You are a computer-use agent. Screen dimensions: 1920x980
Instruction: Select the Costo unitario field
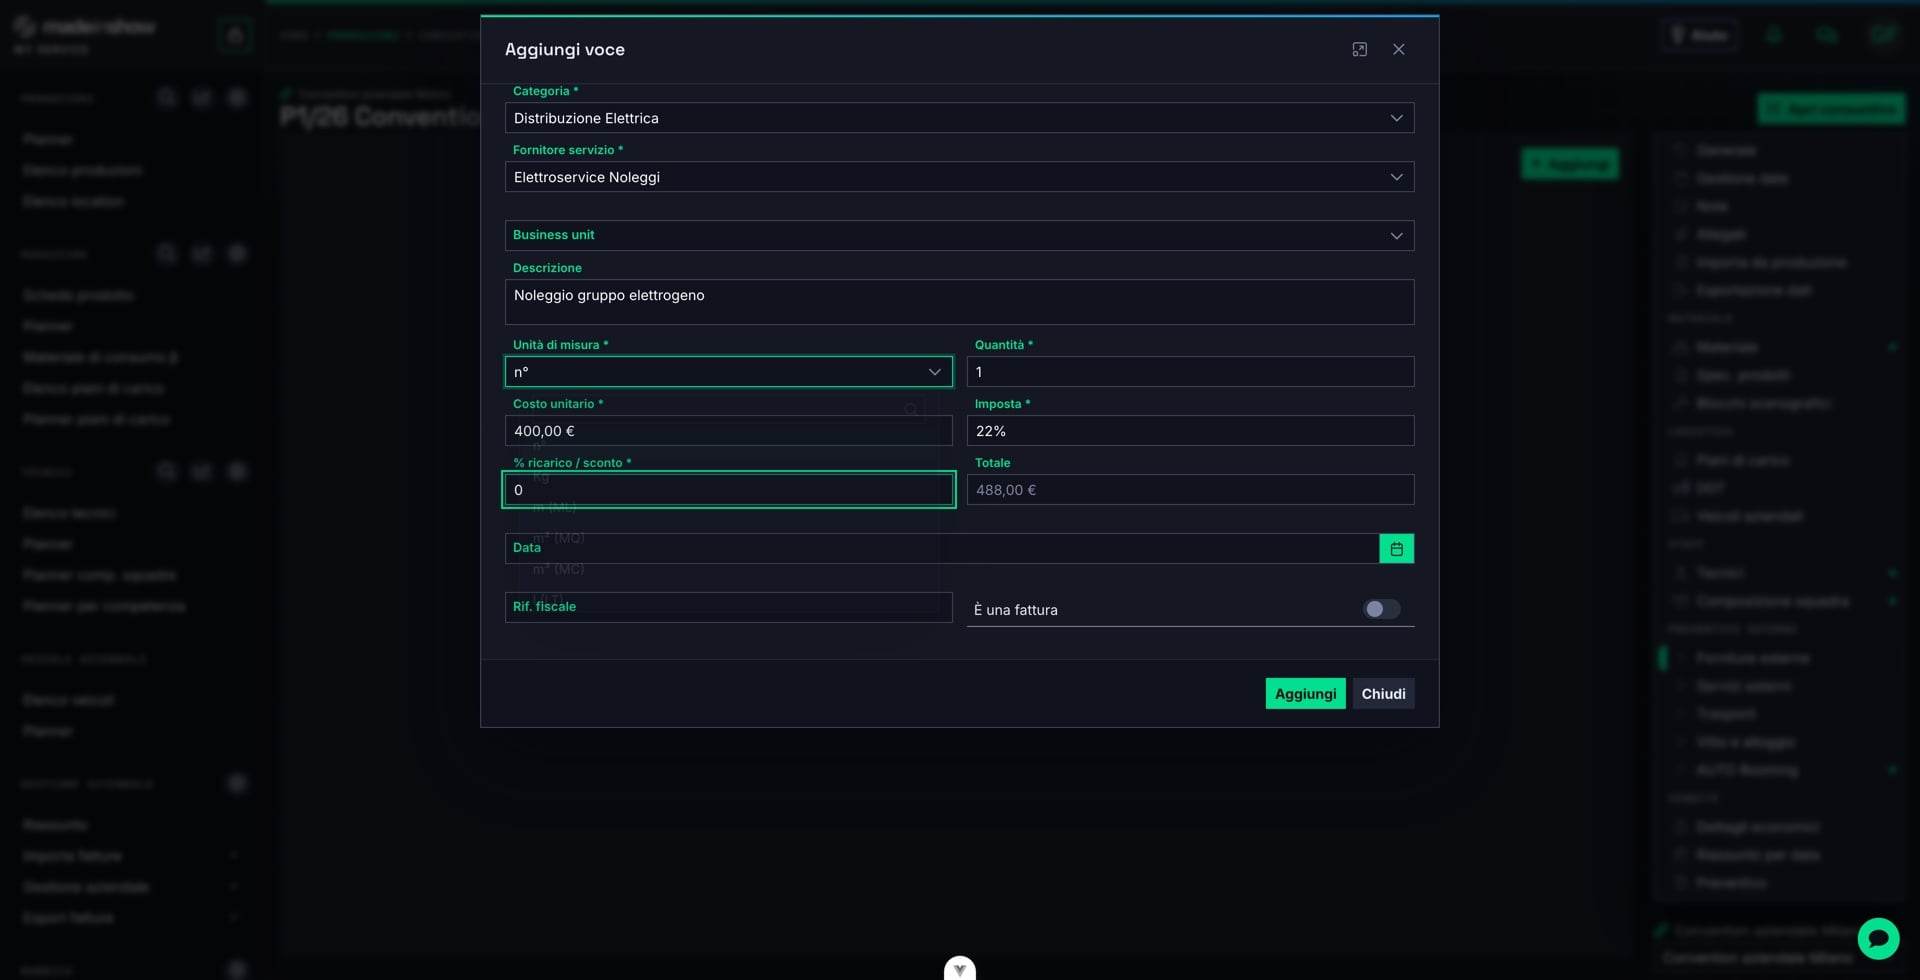[x=728, y=431]
